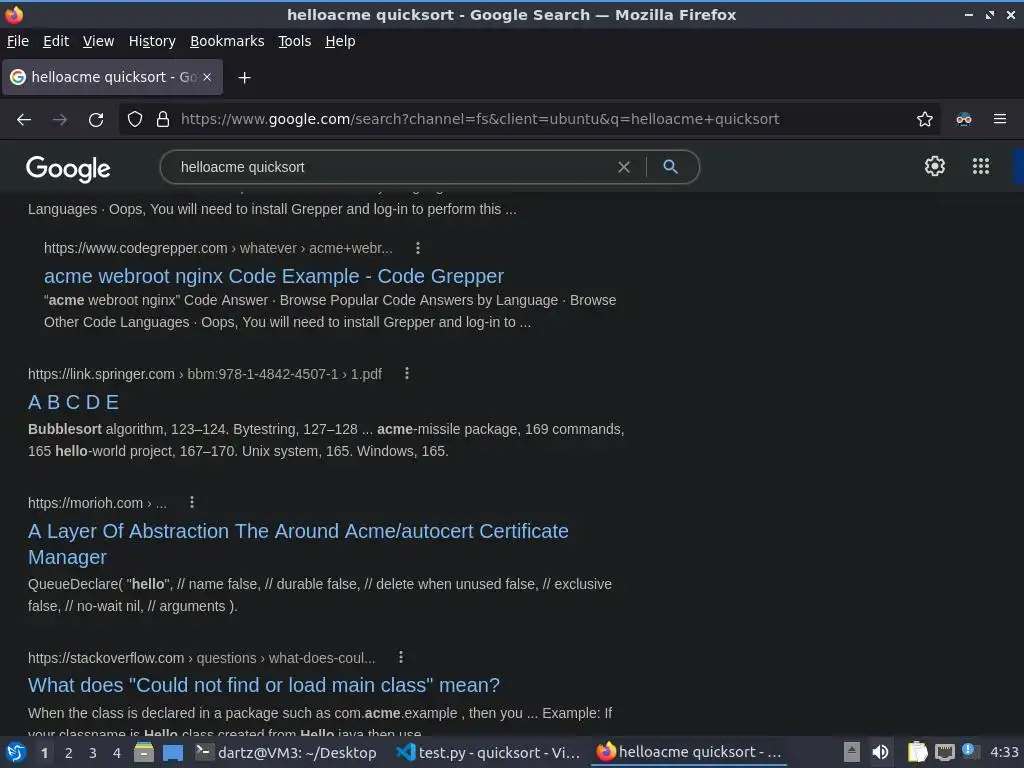The width and height of the screenshot is (1024, 768).
Task: Click the 4:33 taskbar clock
Action: point(1004,752)
